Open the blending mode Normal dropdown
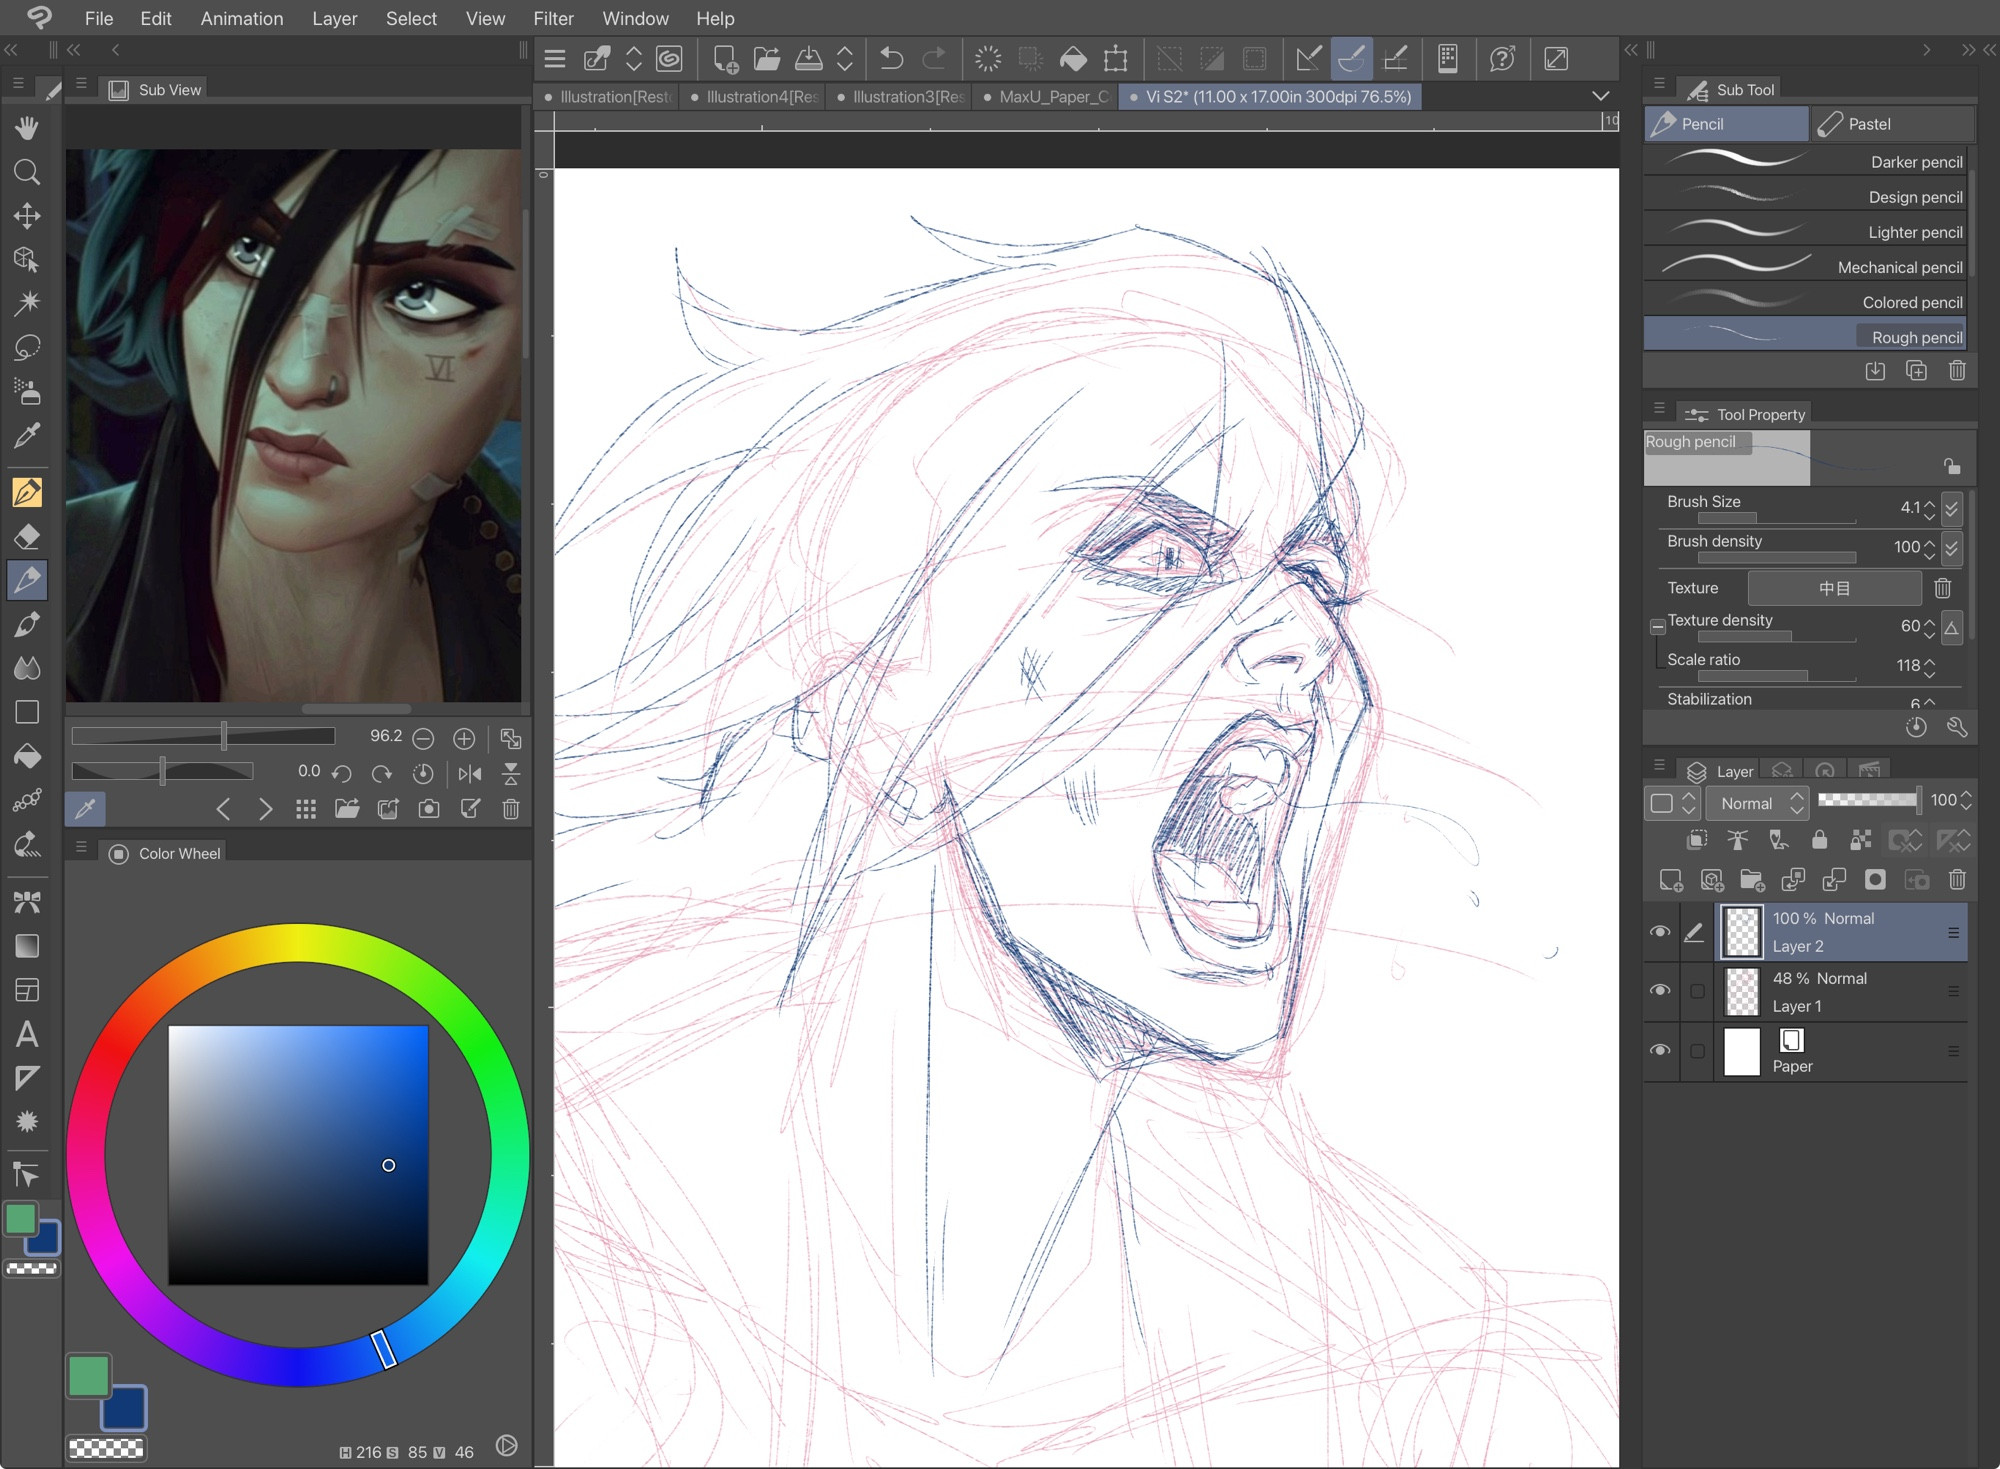 coord(1758,803)
